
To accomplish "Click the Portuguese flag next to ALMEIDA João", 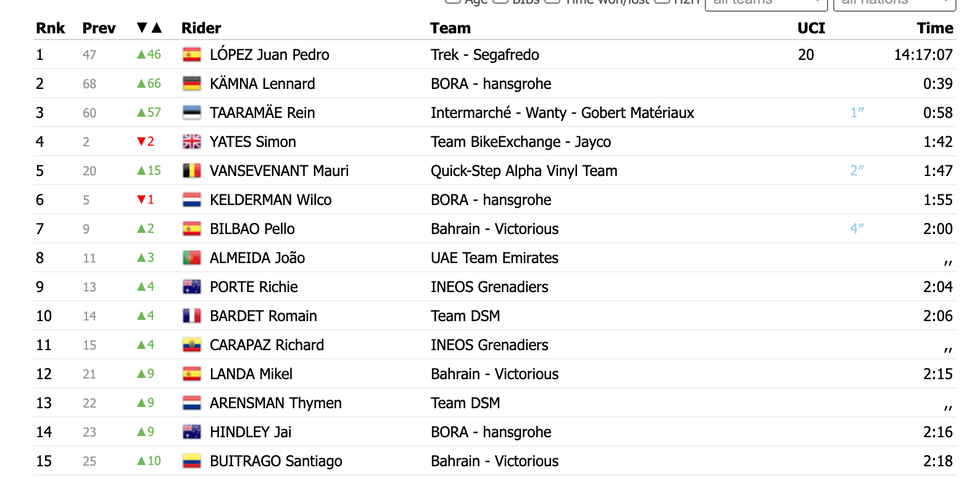I will 192,257.
